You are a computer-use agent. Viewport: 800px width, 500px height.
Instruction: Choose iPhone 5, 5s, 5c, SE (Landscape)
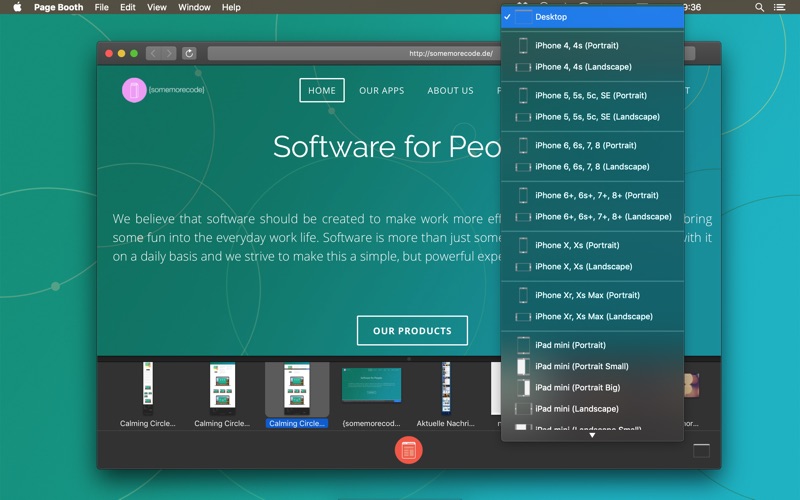(x=592, y=117)
